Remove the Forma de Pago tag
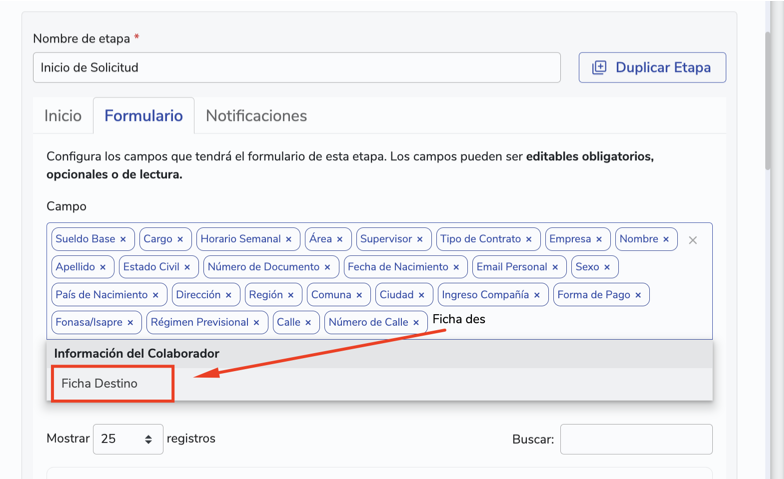Screen dimensions: 784x479 639,295
